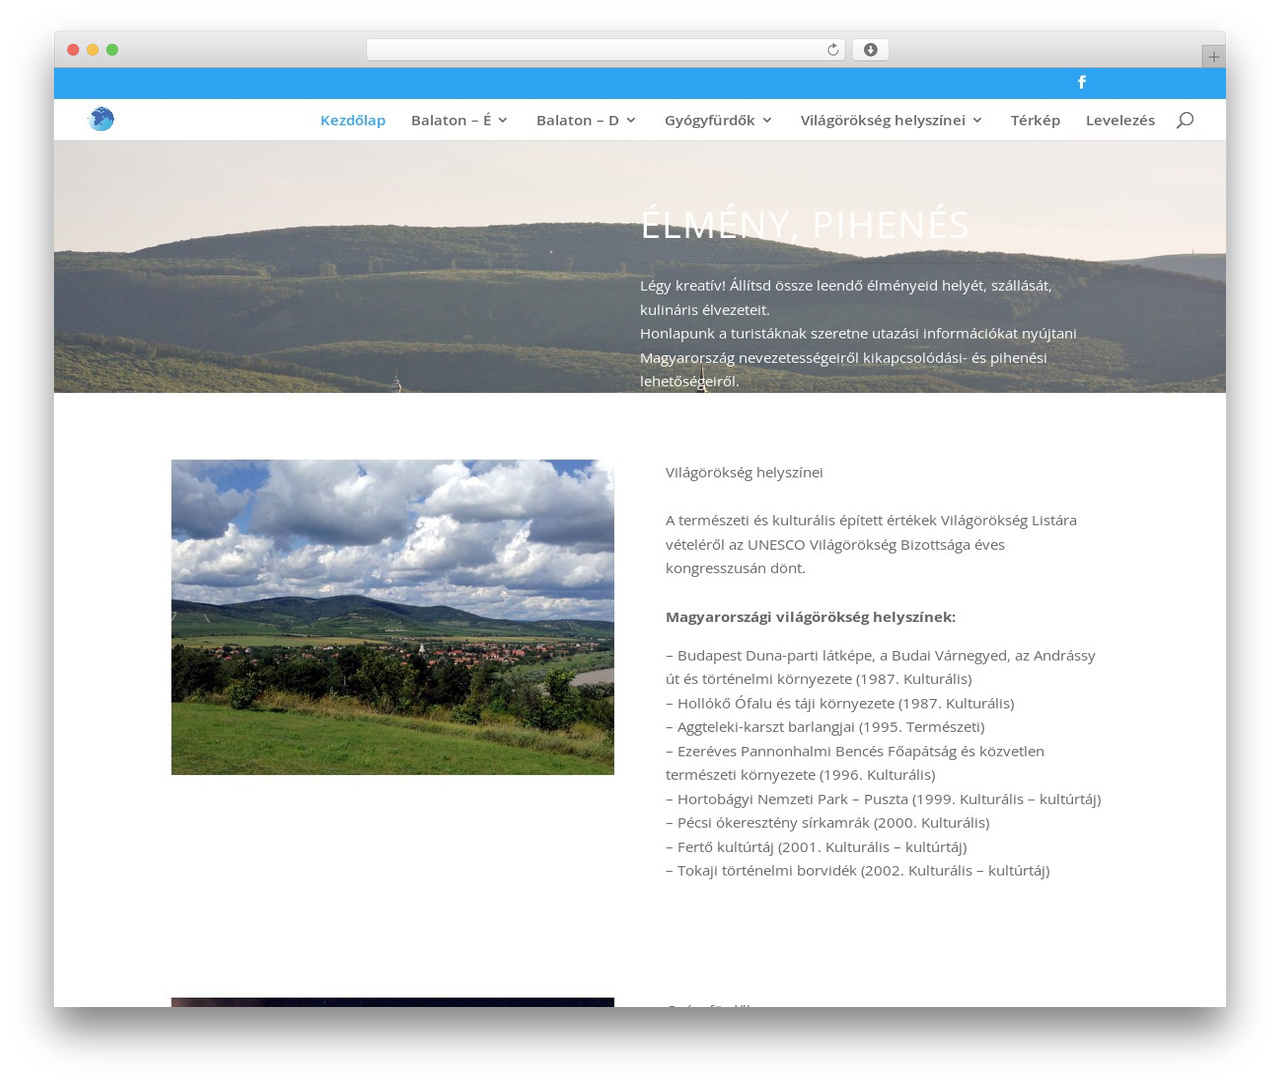Screen dimensions: 1280x1084
Task: Click the site globe logo
Action: (x=101, y=119)
